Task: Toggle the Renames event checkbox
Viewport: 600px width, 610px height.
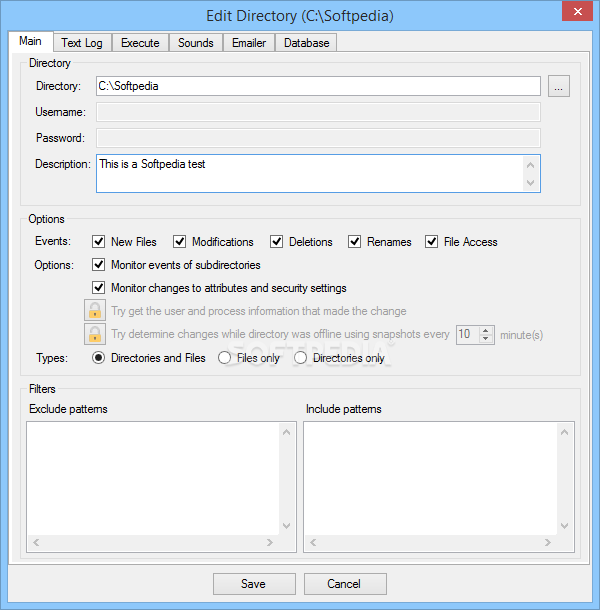Action: pyautogui.click(x=354, y=242)
